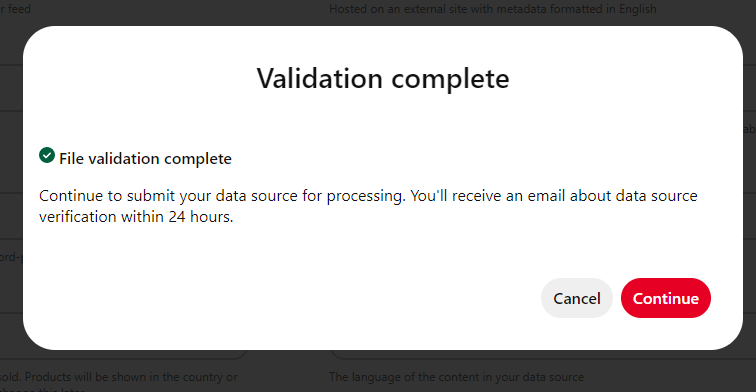Click the green checkmark success icon
Image resolution: width=756 pixels, height=392 pixels.
pyautogui.click(x=47, y=155)
